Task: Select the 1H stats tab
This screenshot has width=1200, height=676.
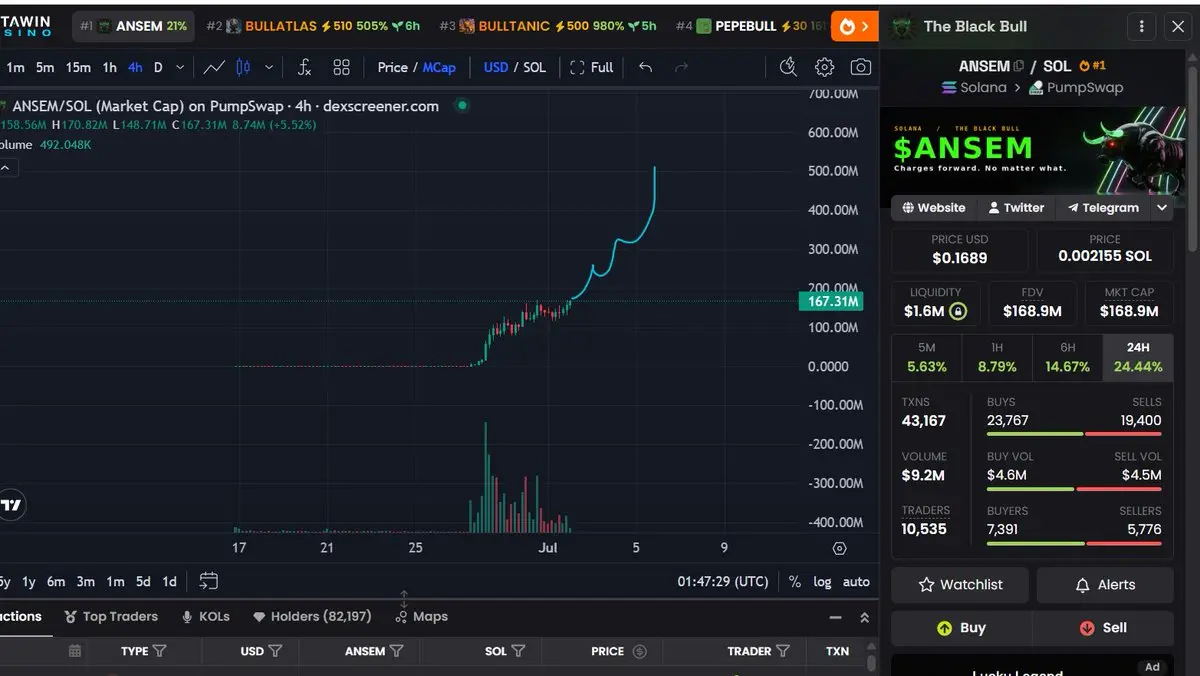Action: [x=997, y=357]
